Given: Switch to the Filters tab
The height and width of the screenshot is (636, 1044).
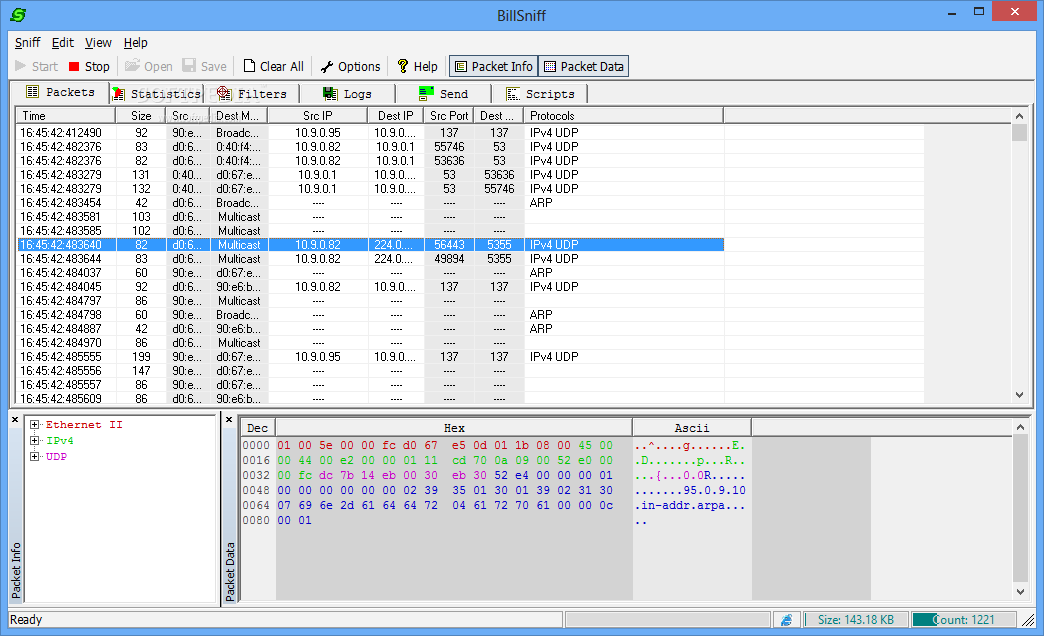Looking at the screenshot, I should pos(252,94).
